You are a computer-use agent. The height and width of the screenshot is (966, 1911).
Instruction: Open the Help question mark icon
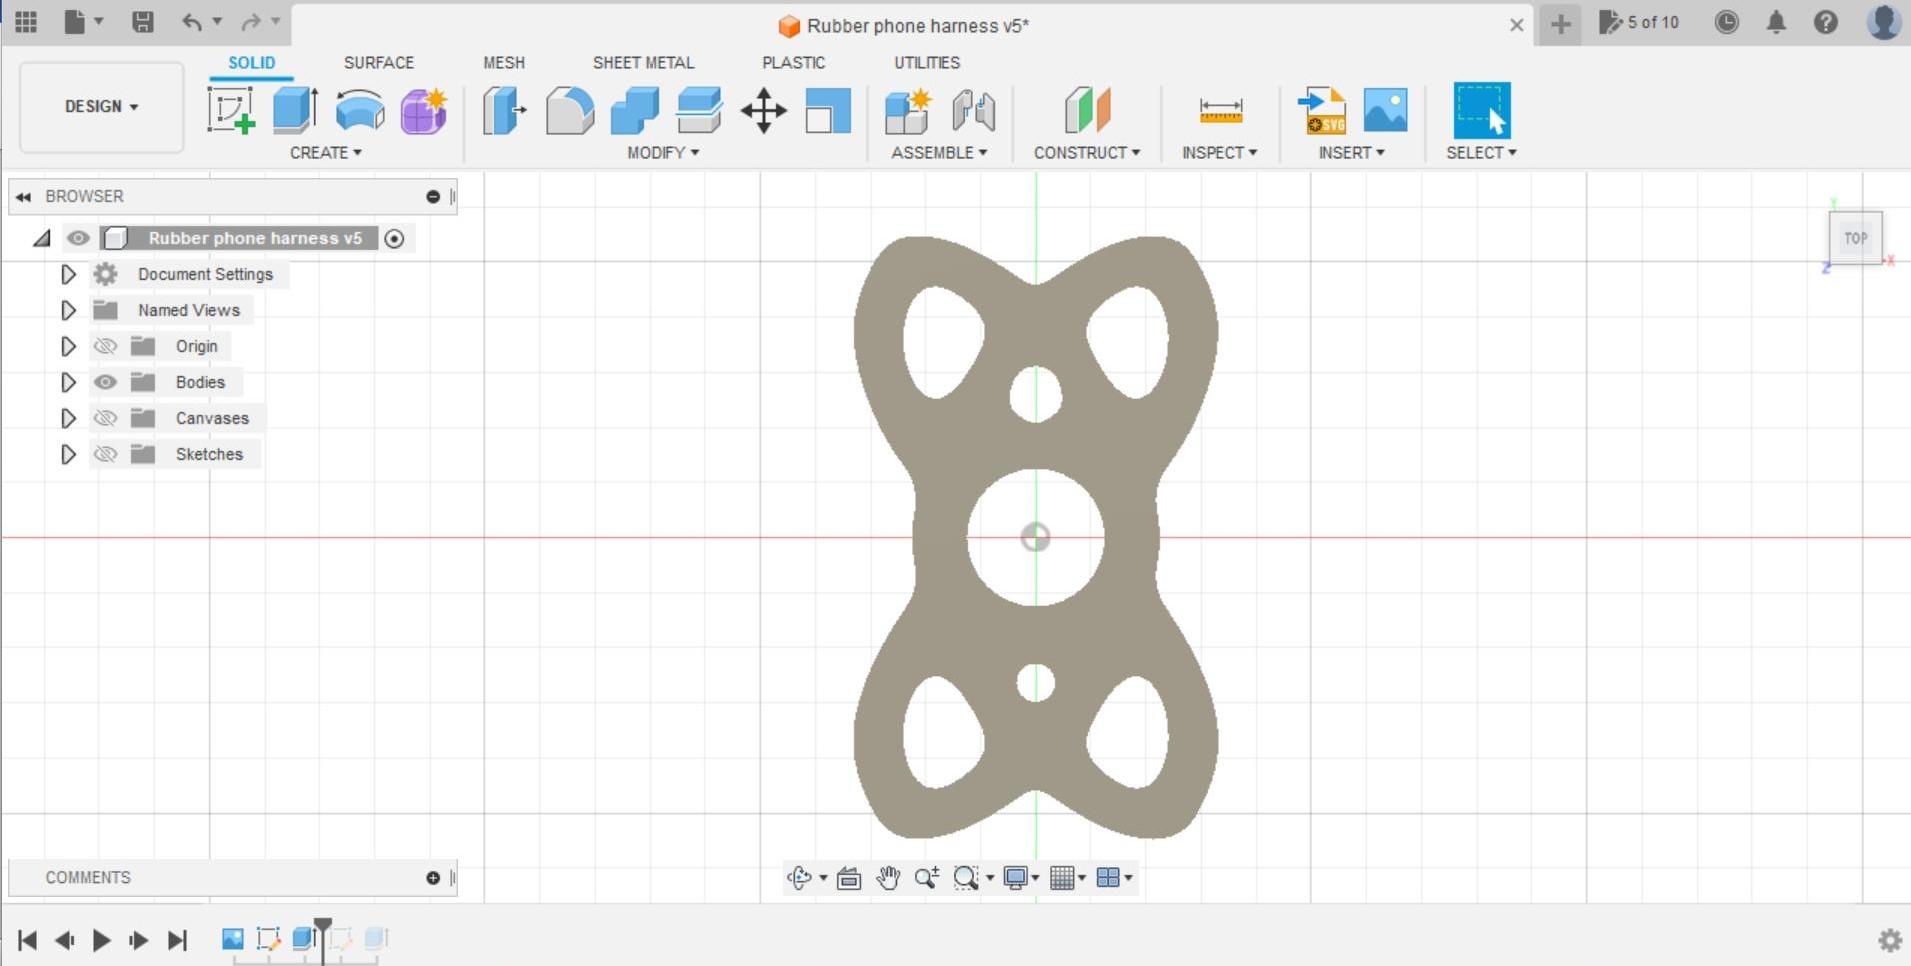pos(1826,22)
